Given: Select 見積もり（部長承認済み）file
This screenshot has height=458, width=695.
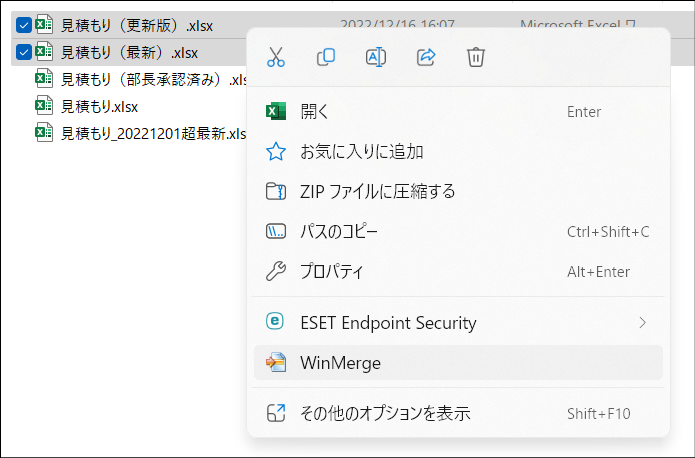Looking at the screenshot, I should (153, 79).
